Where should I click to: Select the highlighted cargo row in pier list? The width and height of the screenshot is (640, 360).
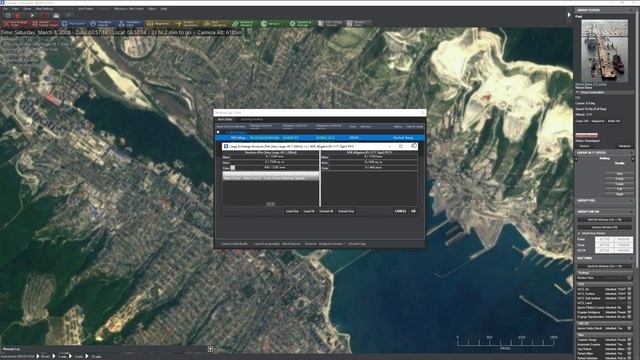[271, 178]
